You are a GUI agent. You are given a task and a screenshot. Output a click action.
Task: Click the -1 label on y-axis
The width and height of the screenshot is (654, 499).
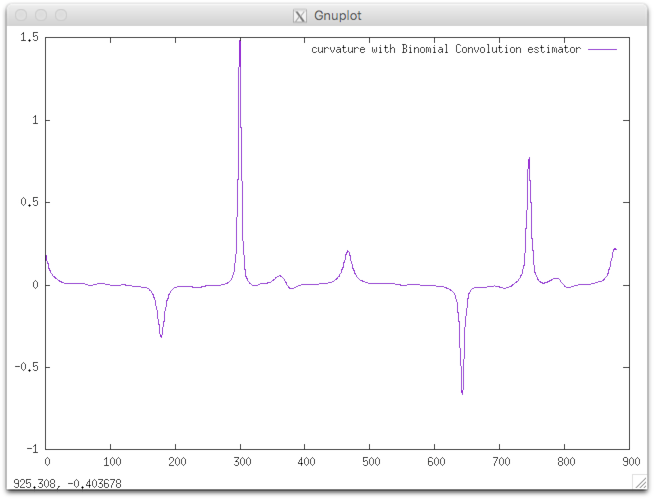[32, 448]
